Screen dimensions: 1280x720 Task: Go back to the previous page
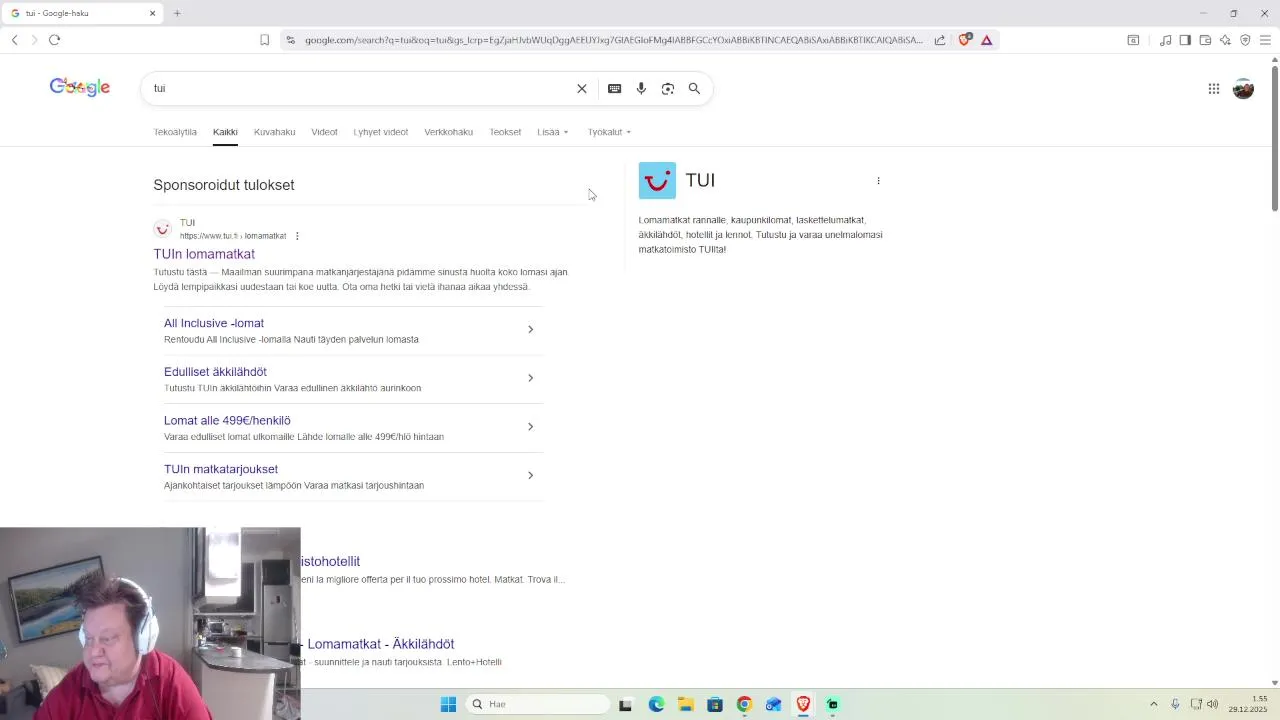(14, 40)
